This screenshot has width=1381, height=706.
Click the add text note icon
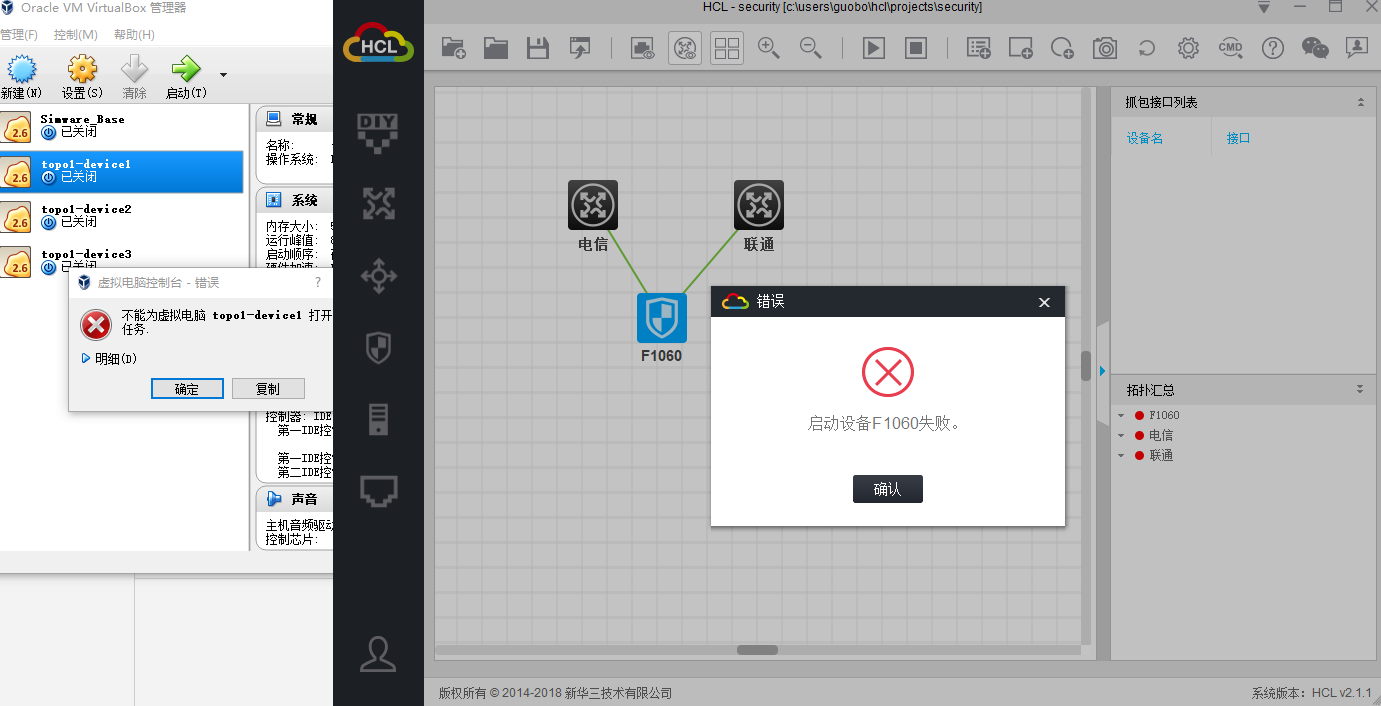[x=979, y=47]
